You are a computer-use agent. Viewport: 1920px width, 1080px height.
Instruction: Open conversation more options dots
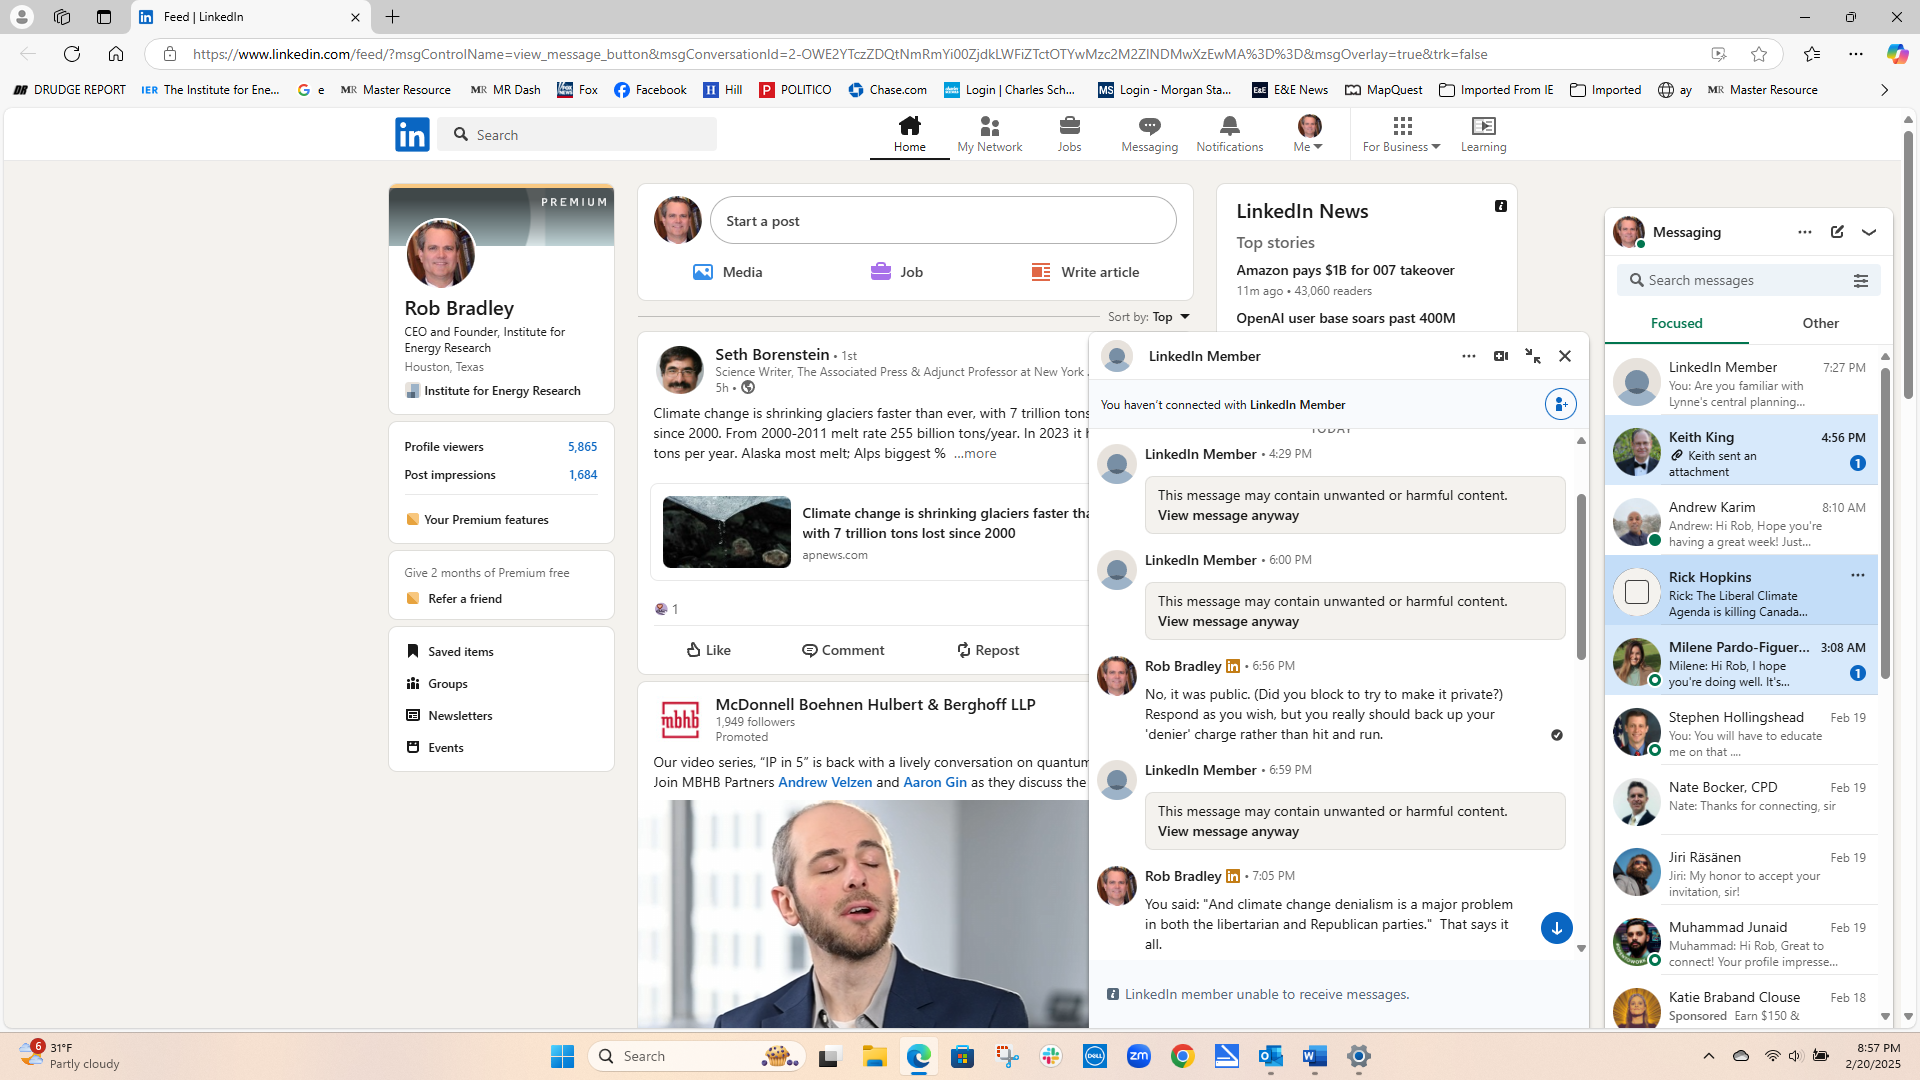(x=1468, y=356)
